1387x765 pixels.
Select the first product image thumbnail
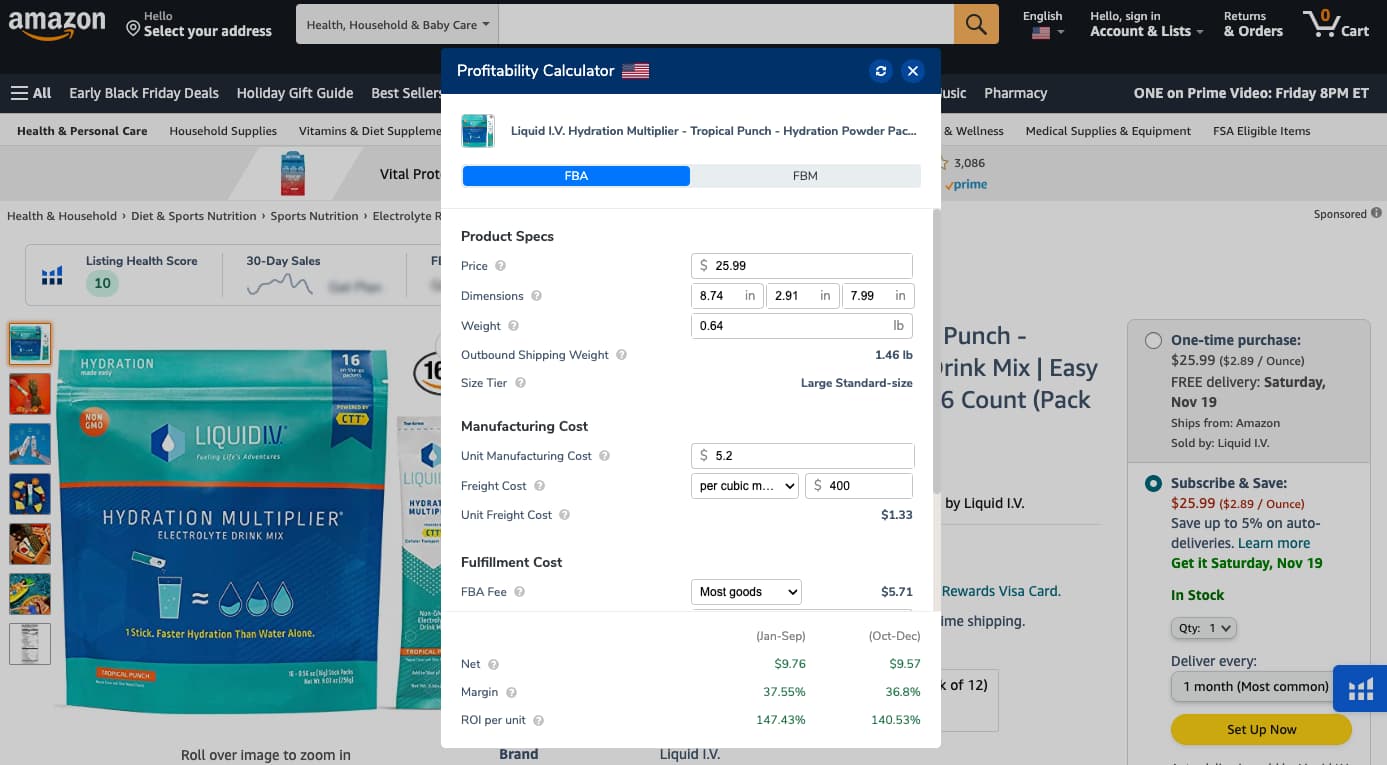tap(30, 344)
